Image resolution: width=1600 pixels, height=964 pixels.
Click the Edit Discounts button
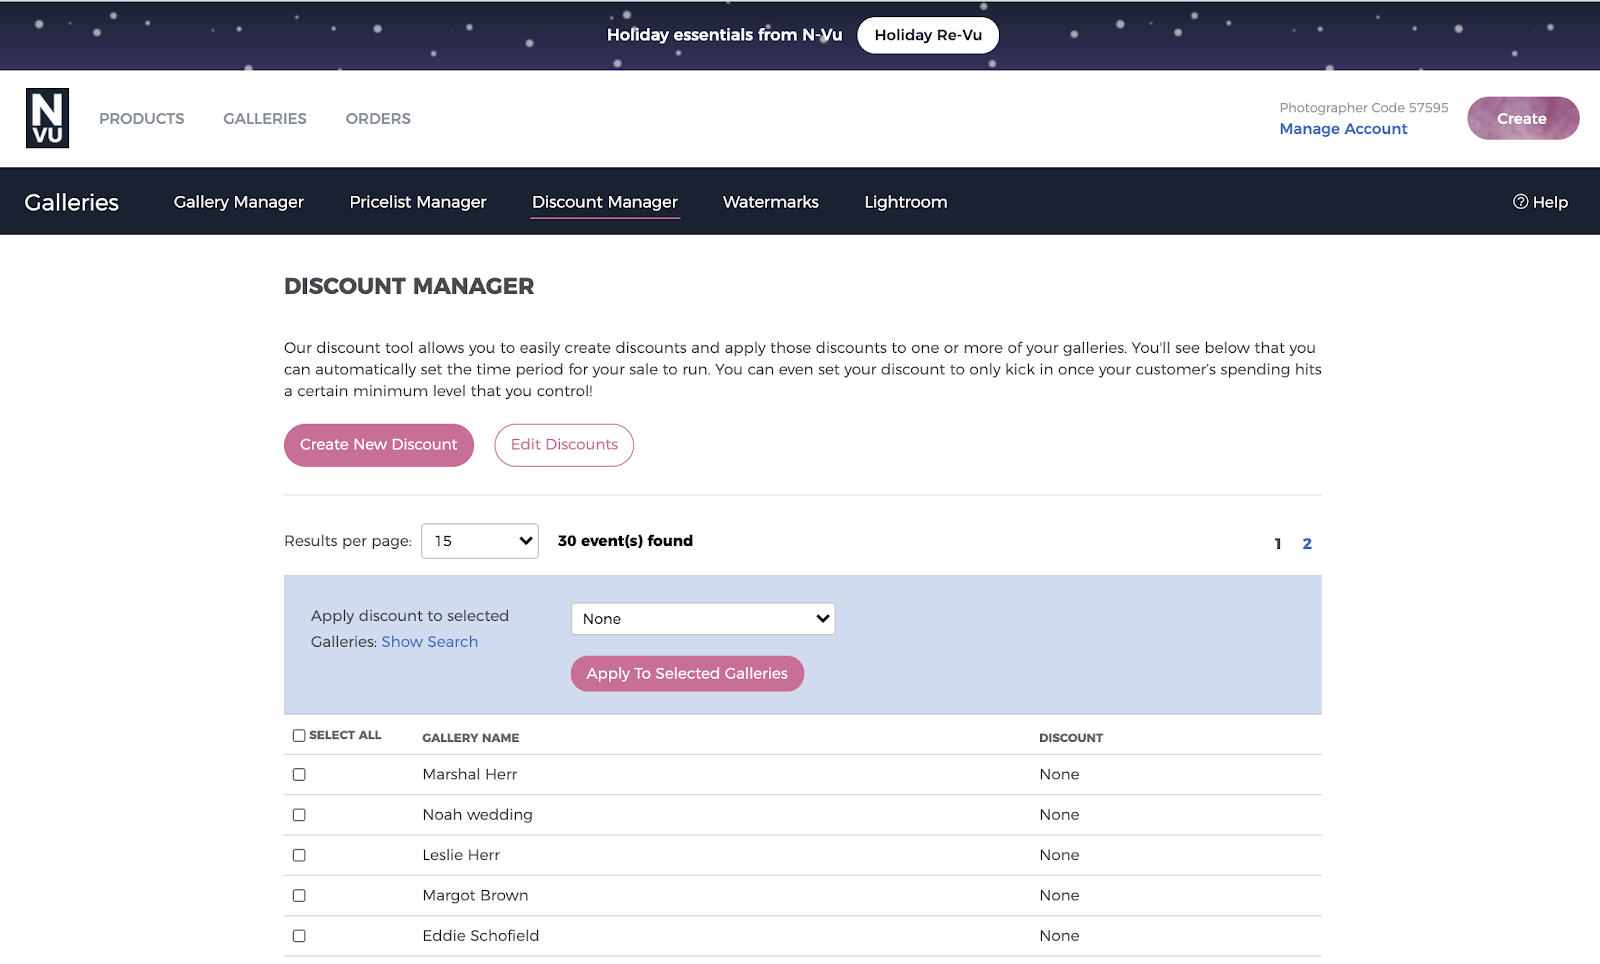(x=564, y=445)
